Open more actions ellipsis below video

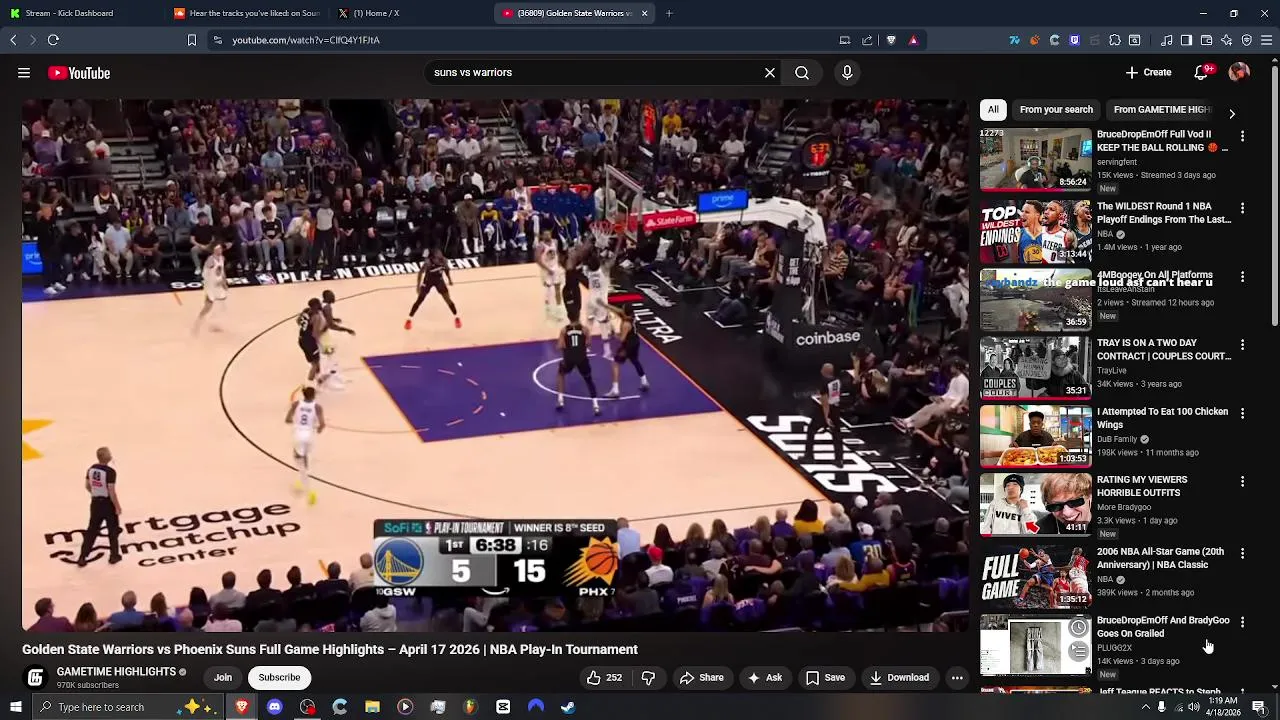point(957,678)
